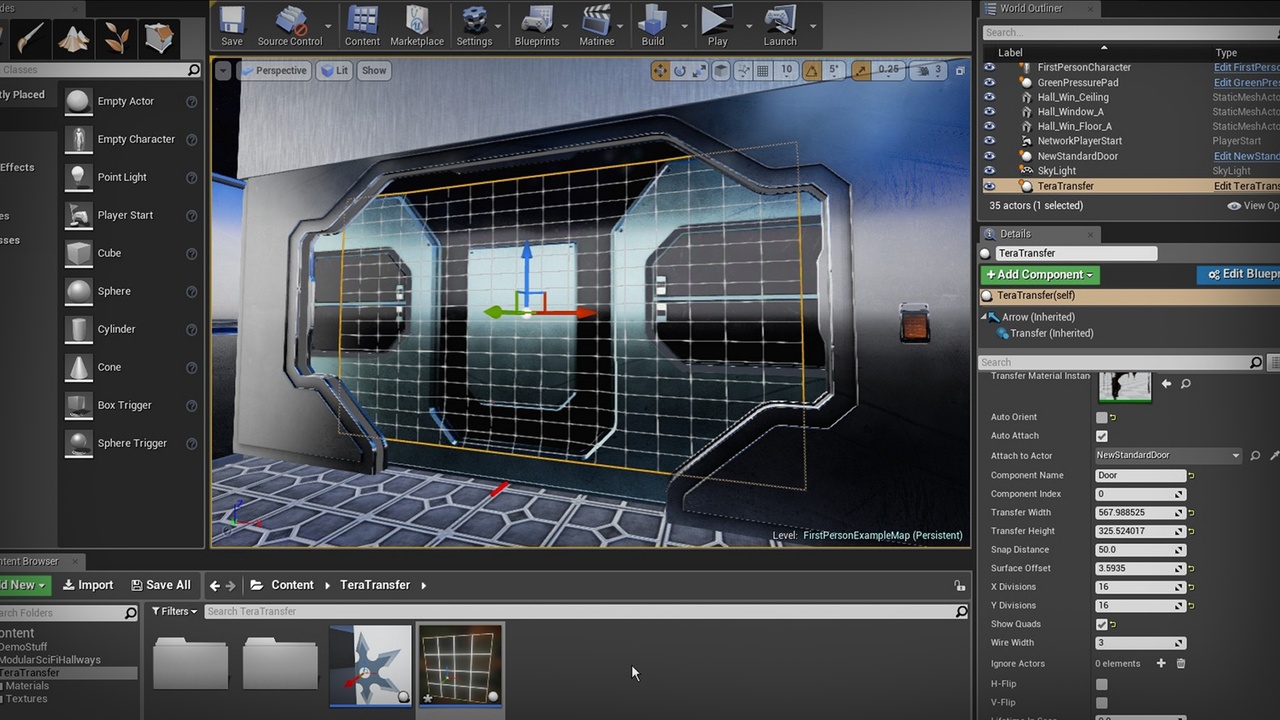Toggle rotation snapping icon in viewport
This screenshot has height=720, width=1280.
[x=811, y=70]
